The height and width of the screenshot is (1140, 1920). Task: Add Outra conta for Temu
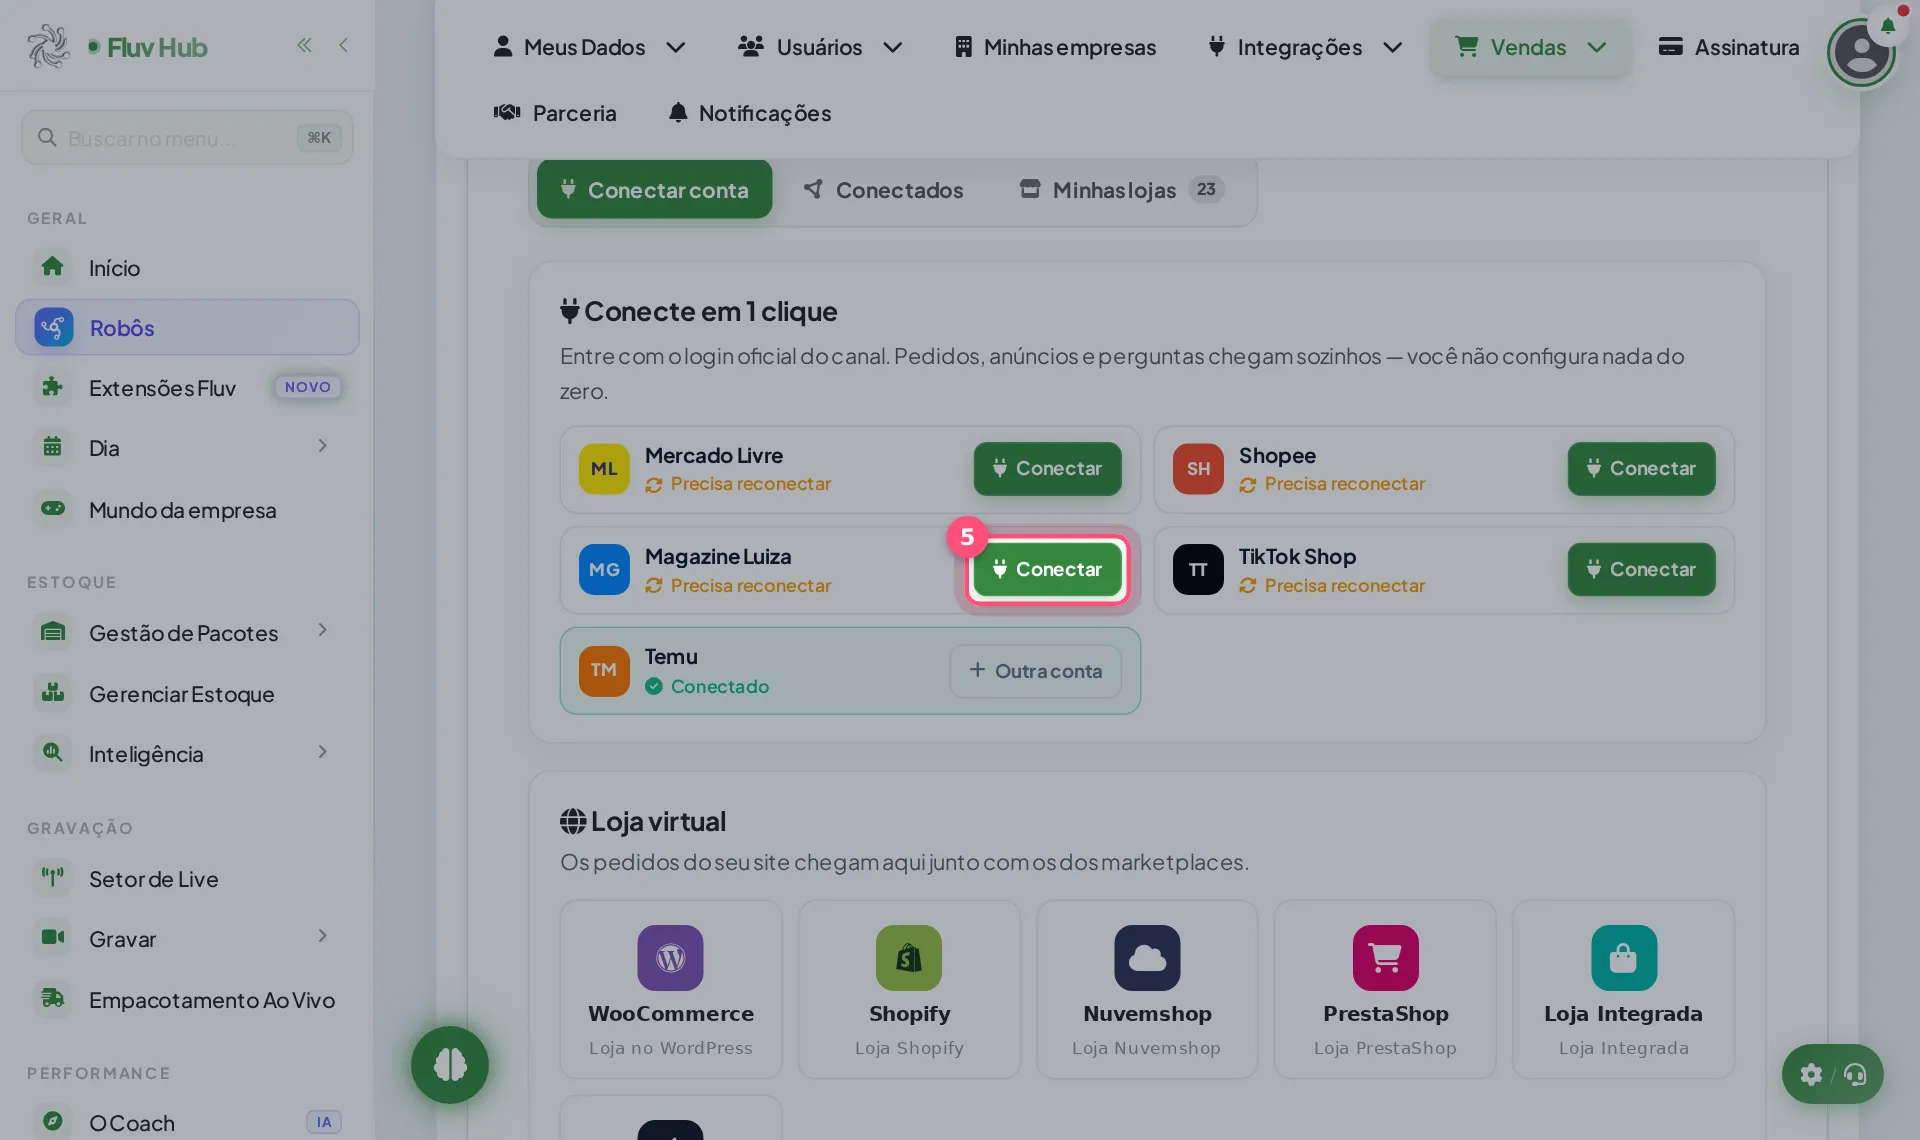coord(1035,671)
